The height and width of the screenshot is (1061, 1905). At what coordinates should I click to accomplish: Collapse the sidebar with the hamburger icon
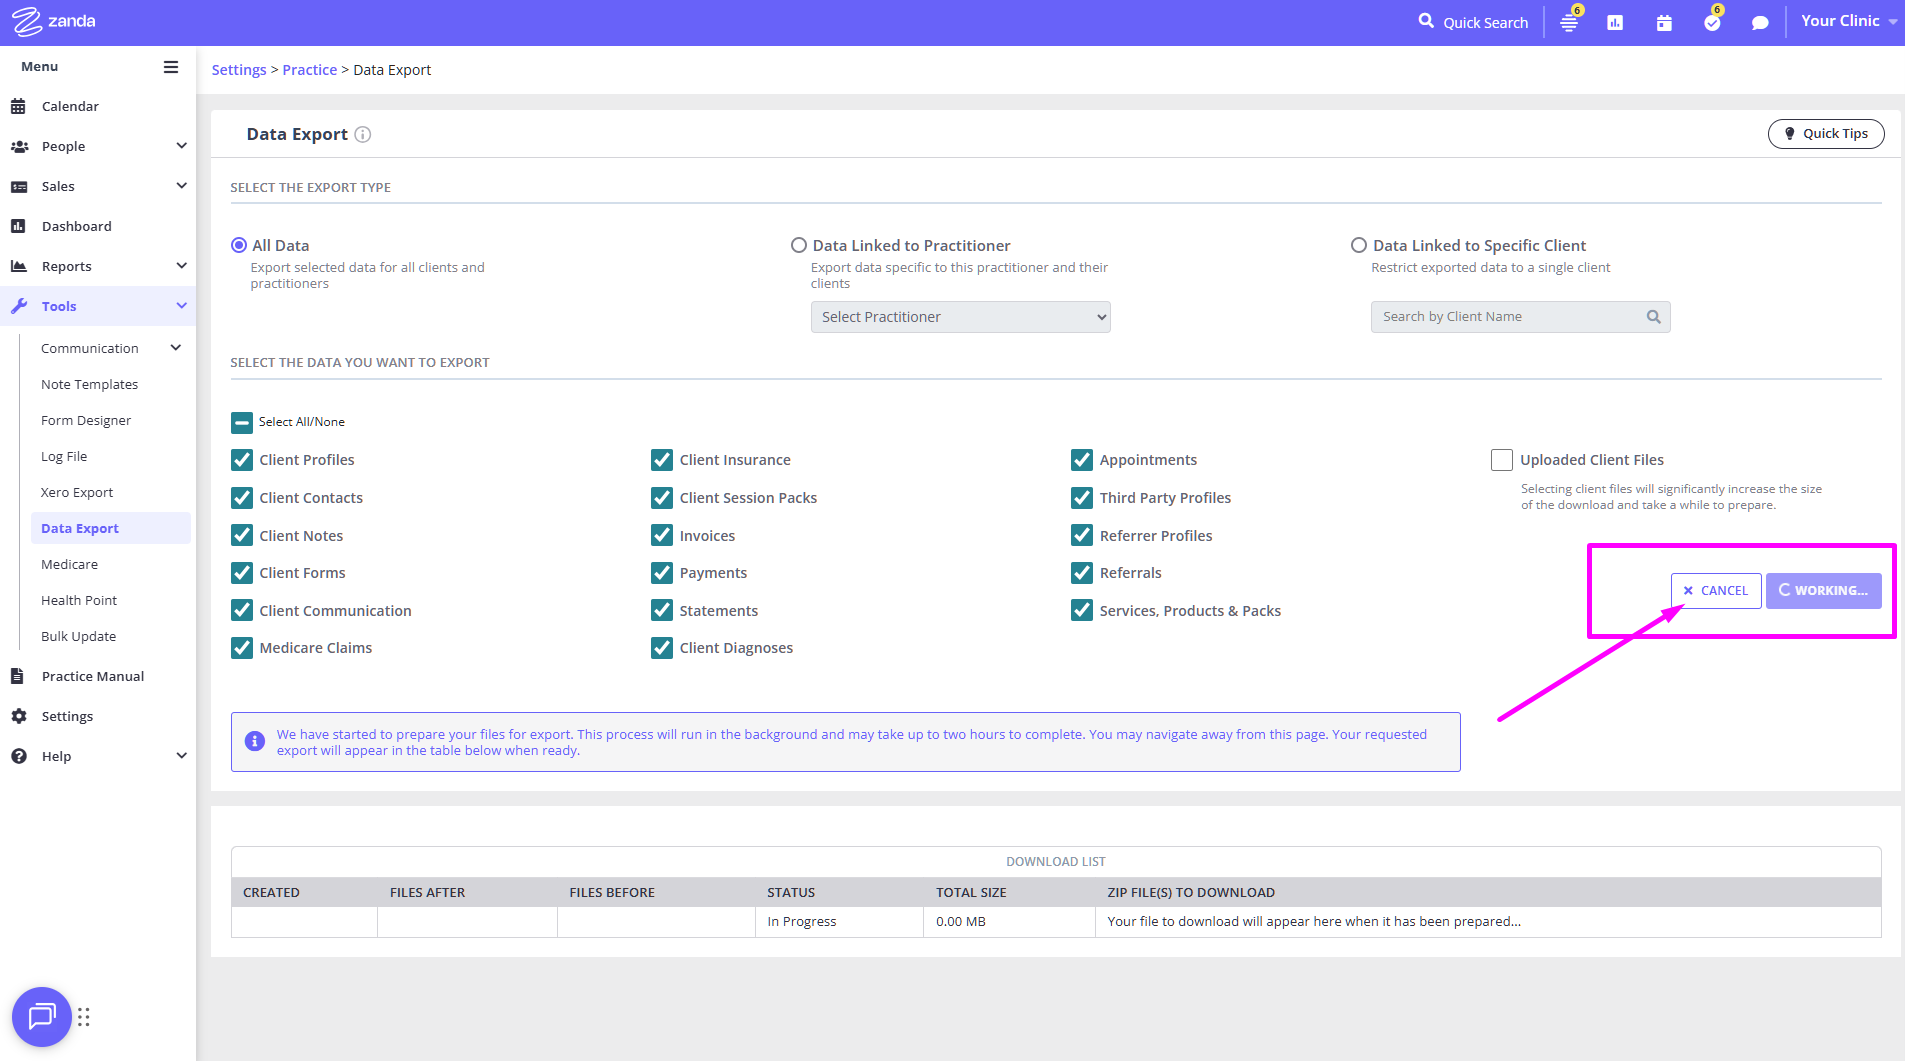(171, 67)
